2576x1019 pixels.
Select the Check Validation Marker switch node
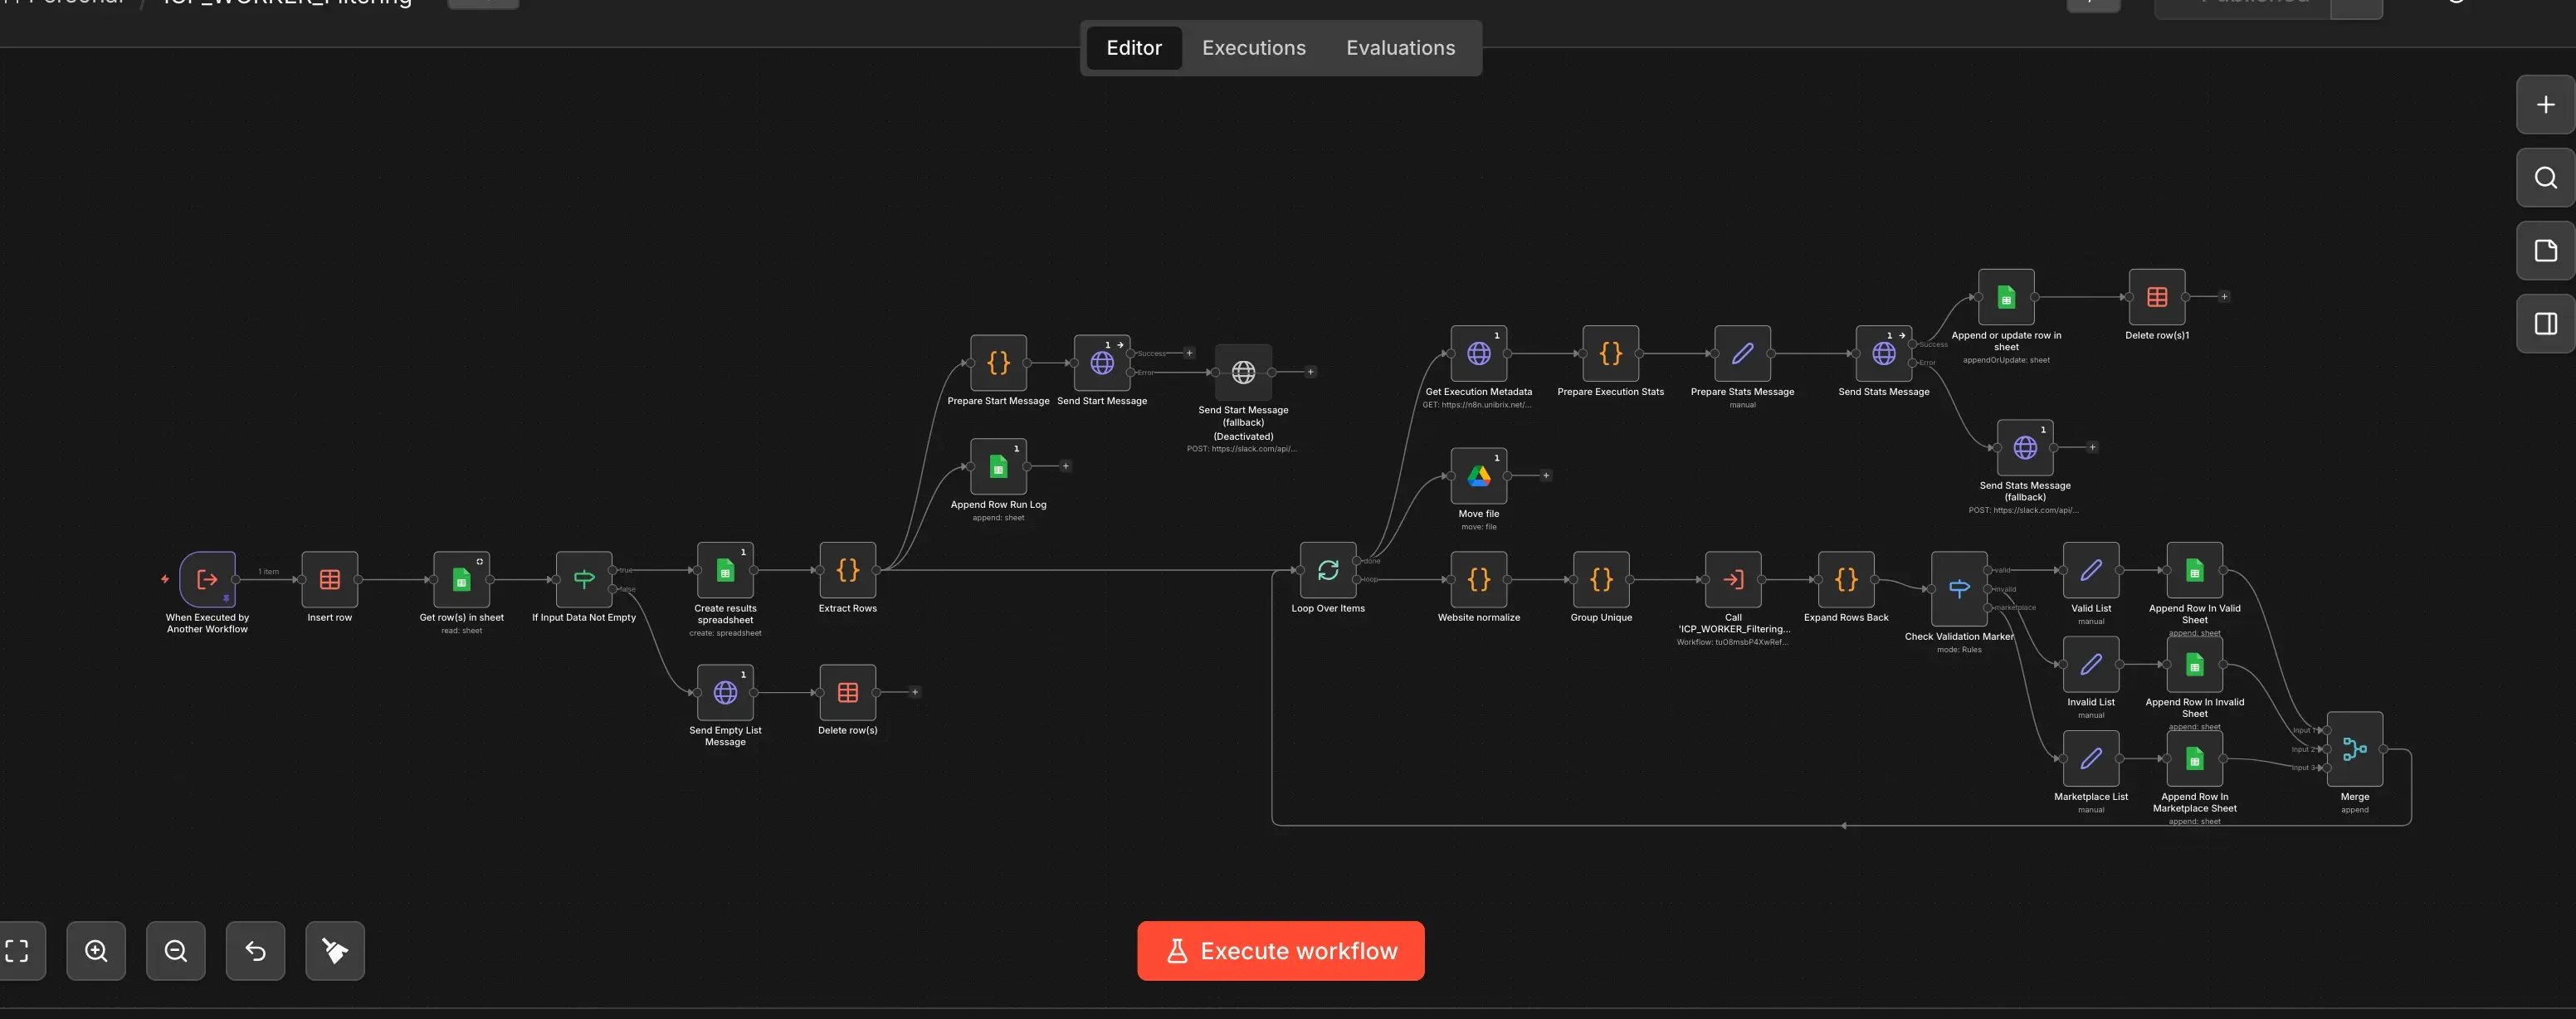pyautogui.click(x=1959, y=589)
